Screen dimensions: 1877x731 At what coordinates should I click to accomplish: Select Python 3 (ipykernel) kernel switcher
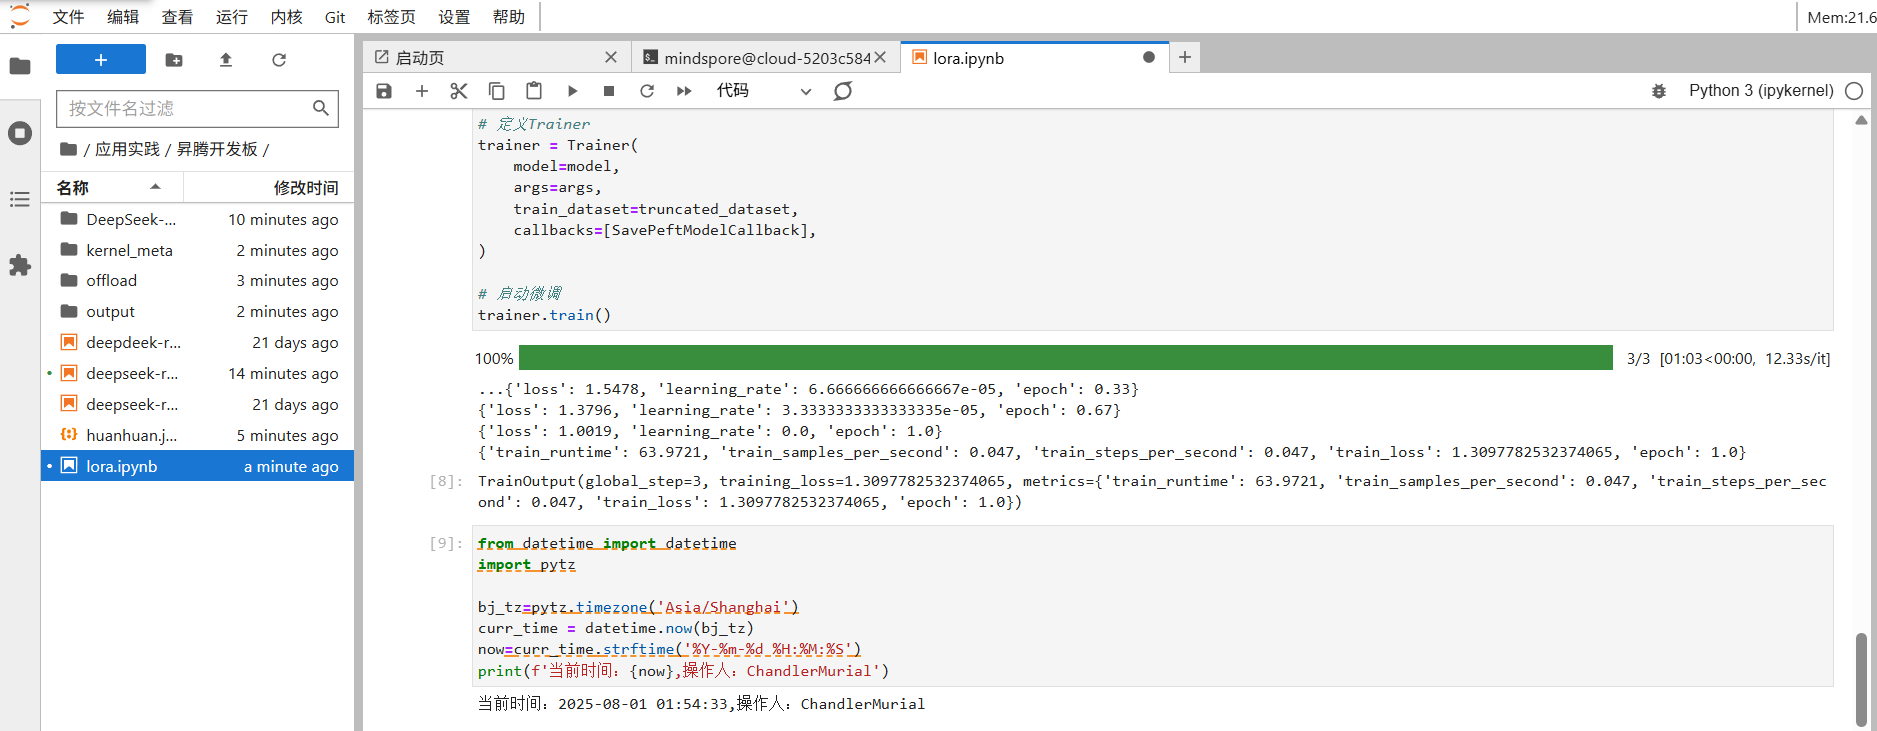click(1760, 91)
